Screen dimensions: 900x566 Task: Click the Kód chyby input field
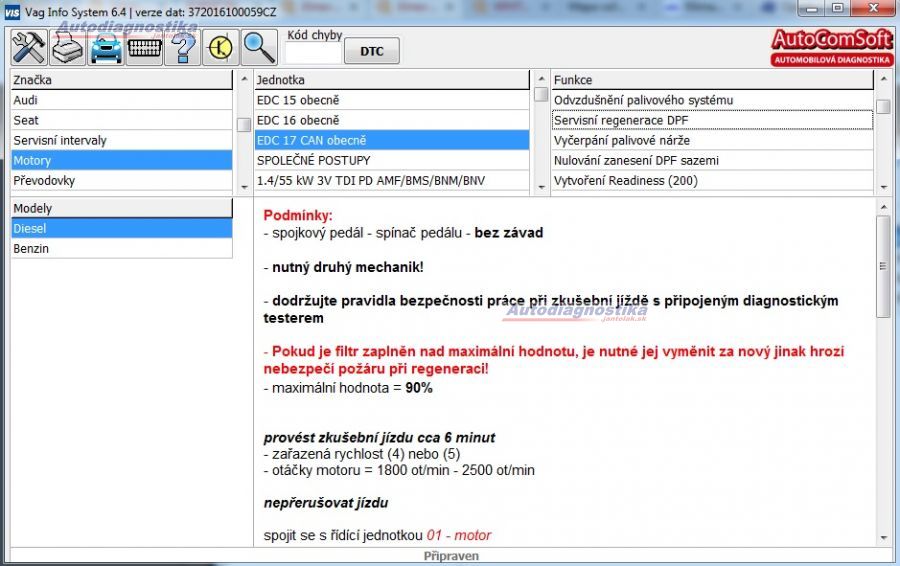(x=313, y=53)
